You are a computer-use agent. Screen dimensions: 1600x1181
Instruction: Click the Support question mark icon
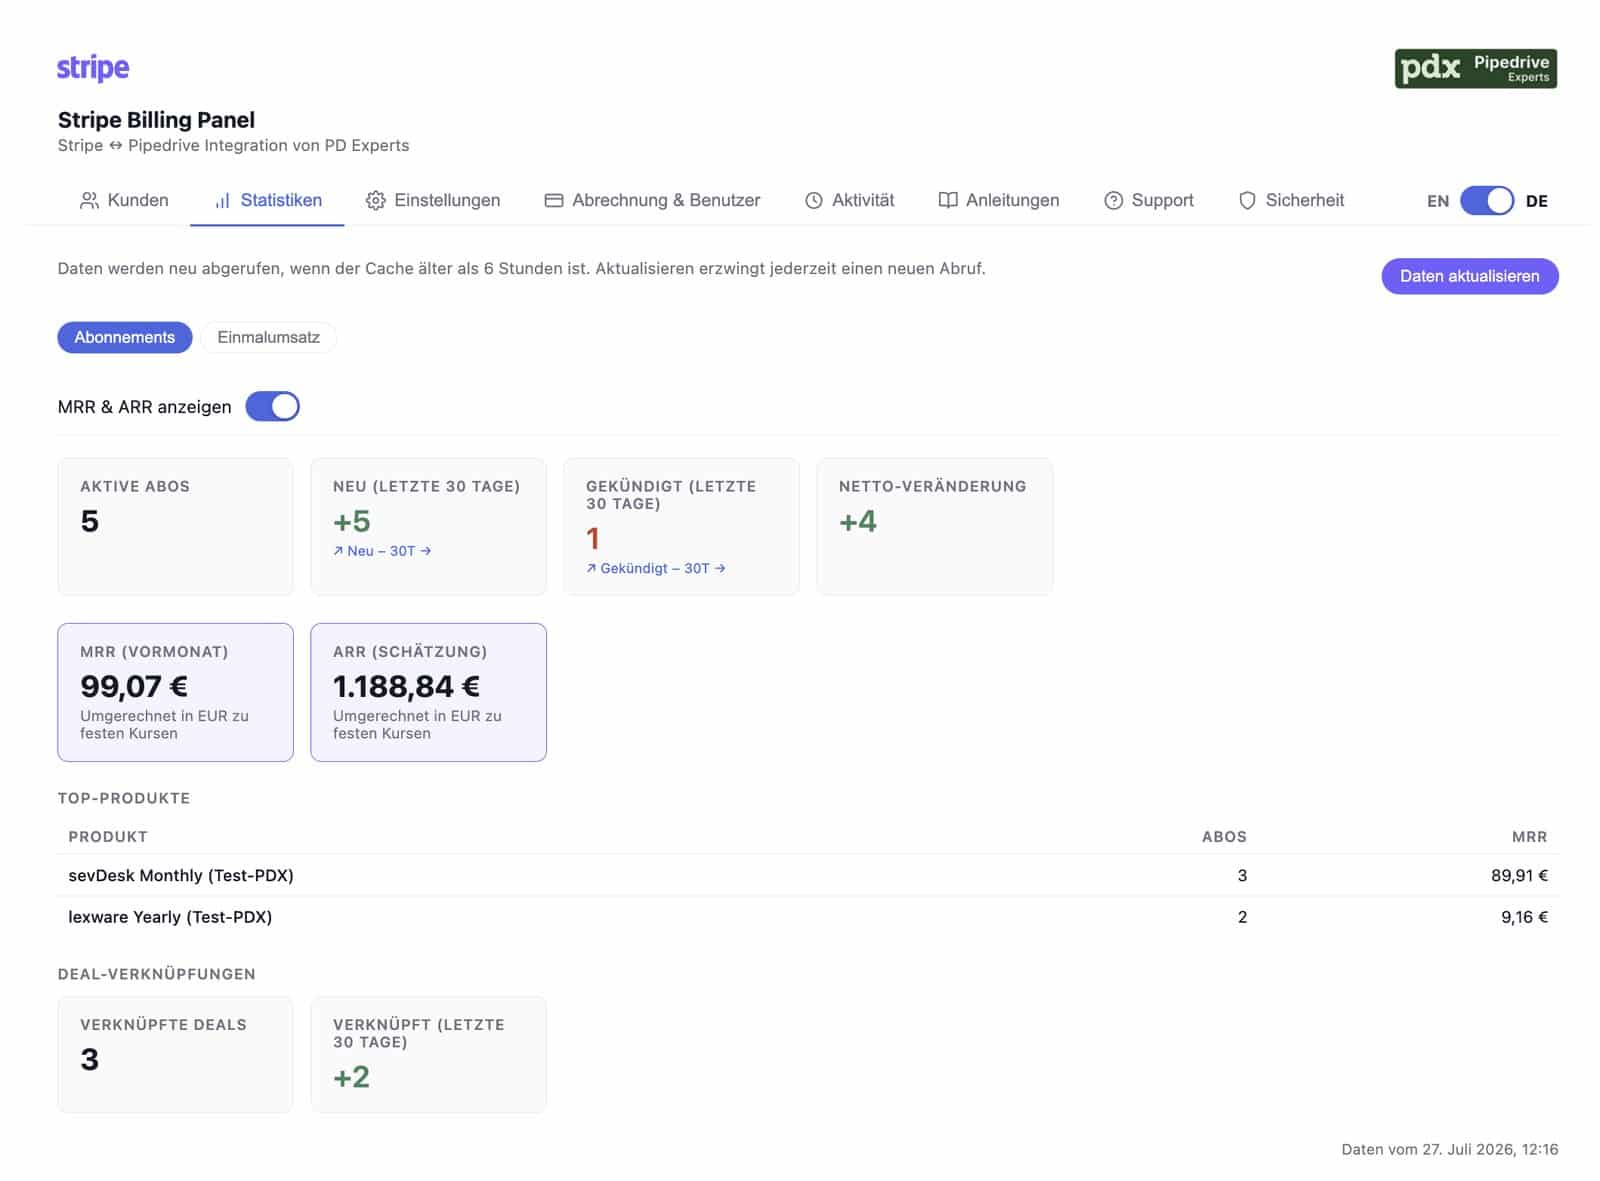[1113, 200]
